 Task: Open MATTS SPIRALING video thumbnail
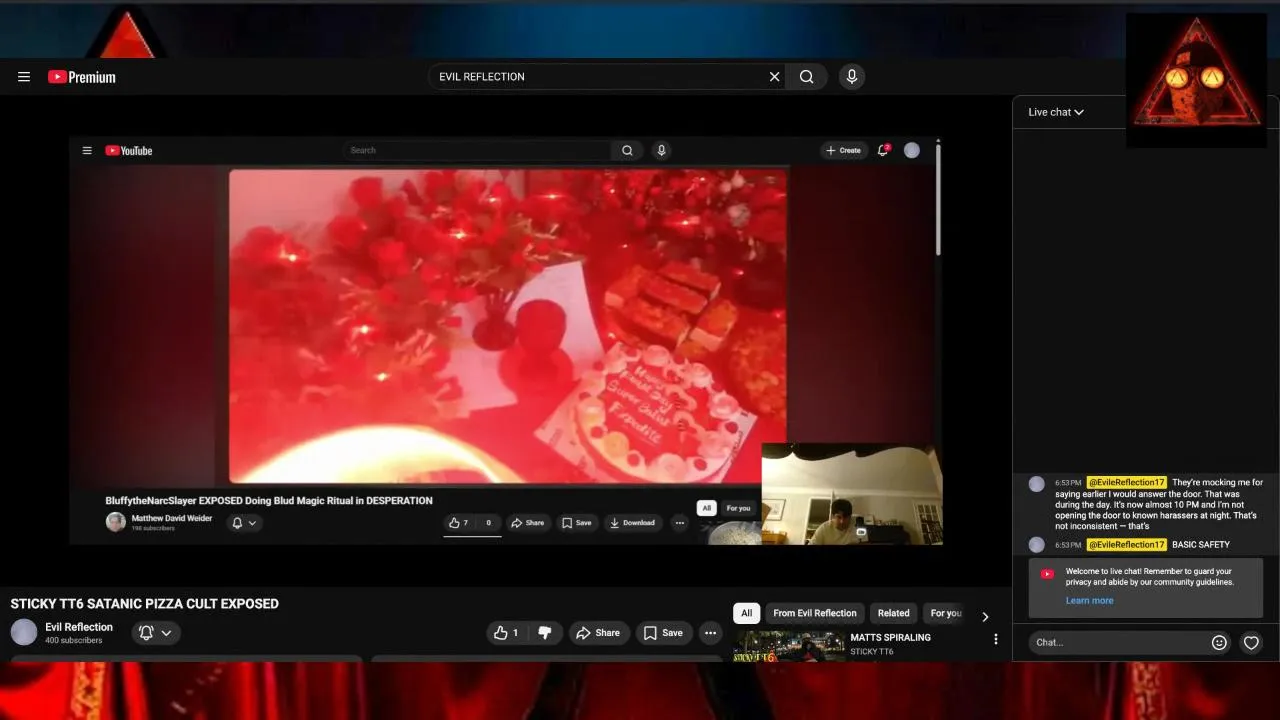click(x=789, y=646)
